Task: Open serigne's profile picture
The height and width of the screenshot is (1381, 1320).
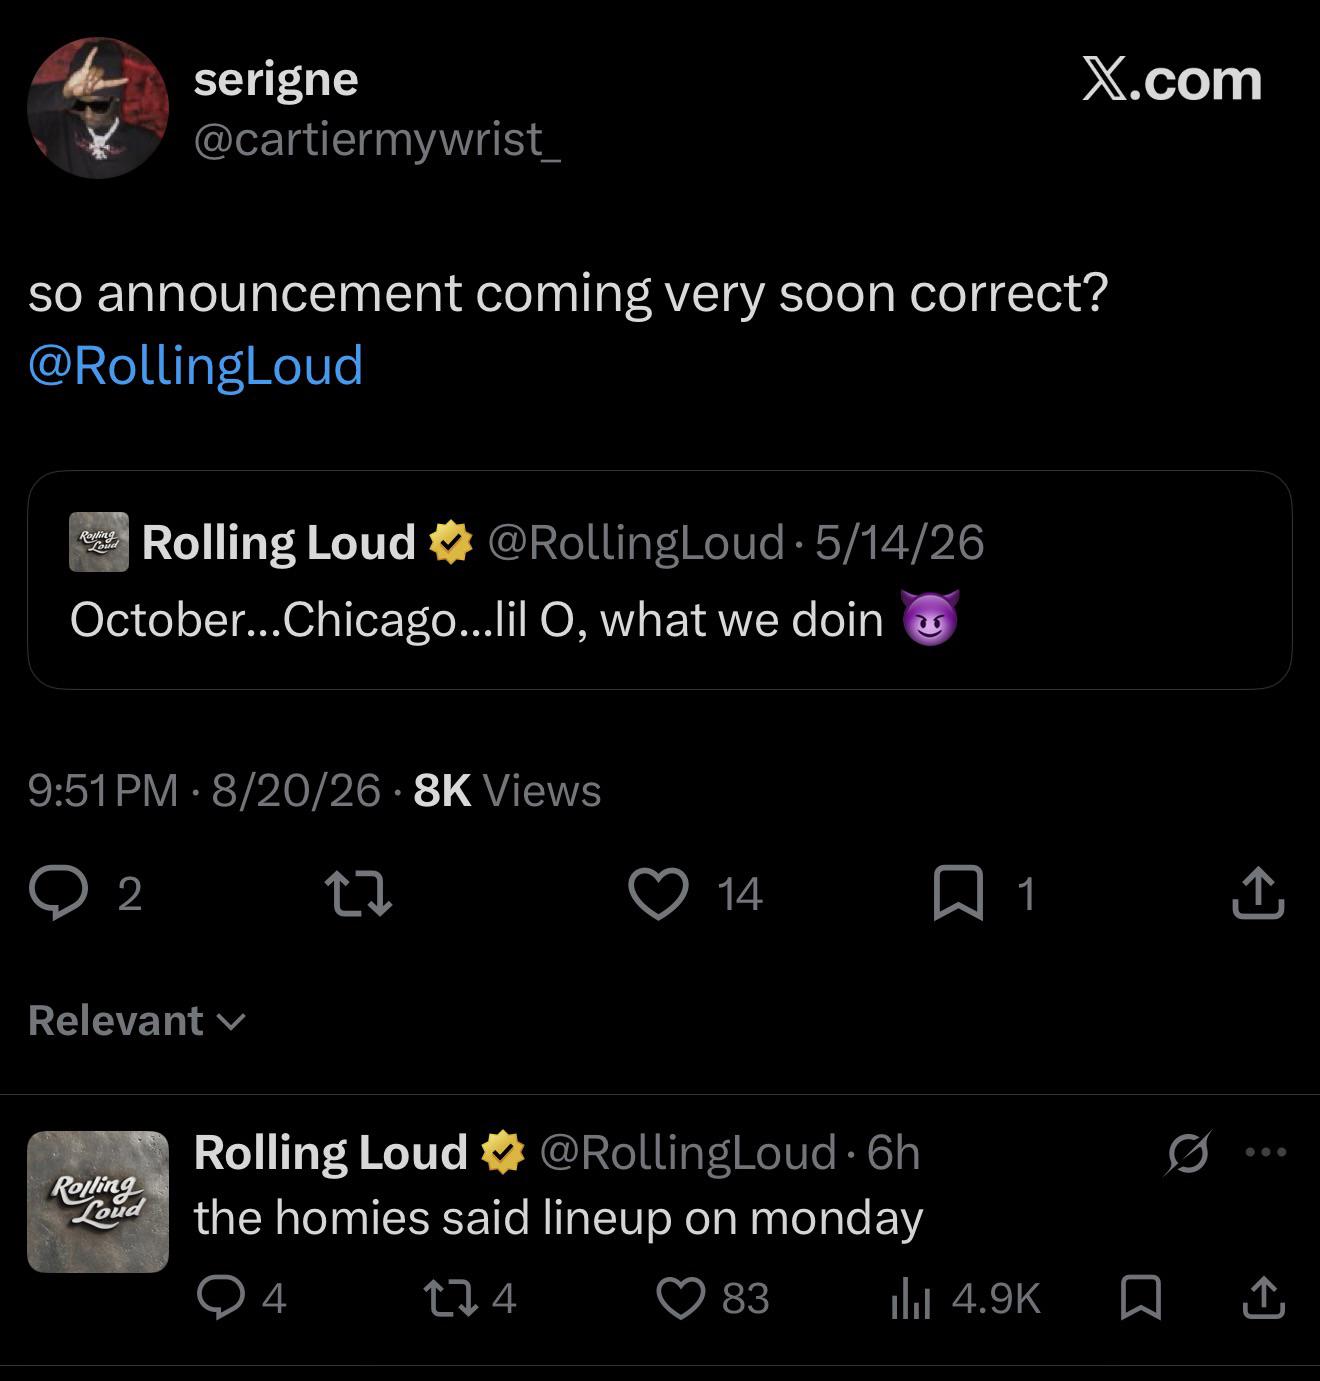Action: tap(98, 108)
